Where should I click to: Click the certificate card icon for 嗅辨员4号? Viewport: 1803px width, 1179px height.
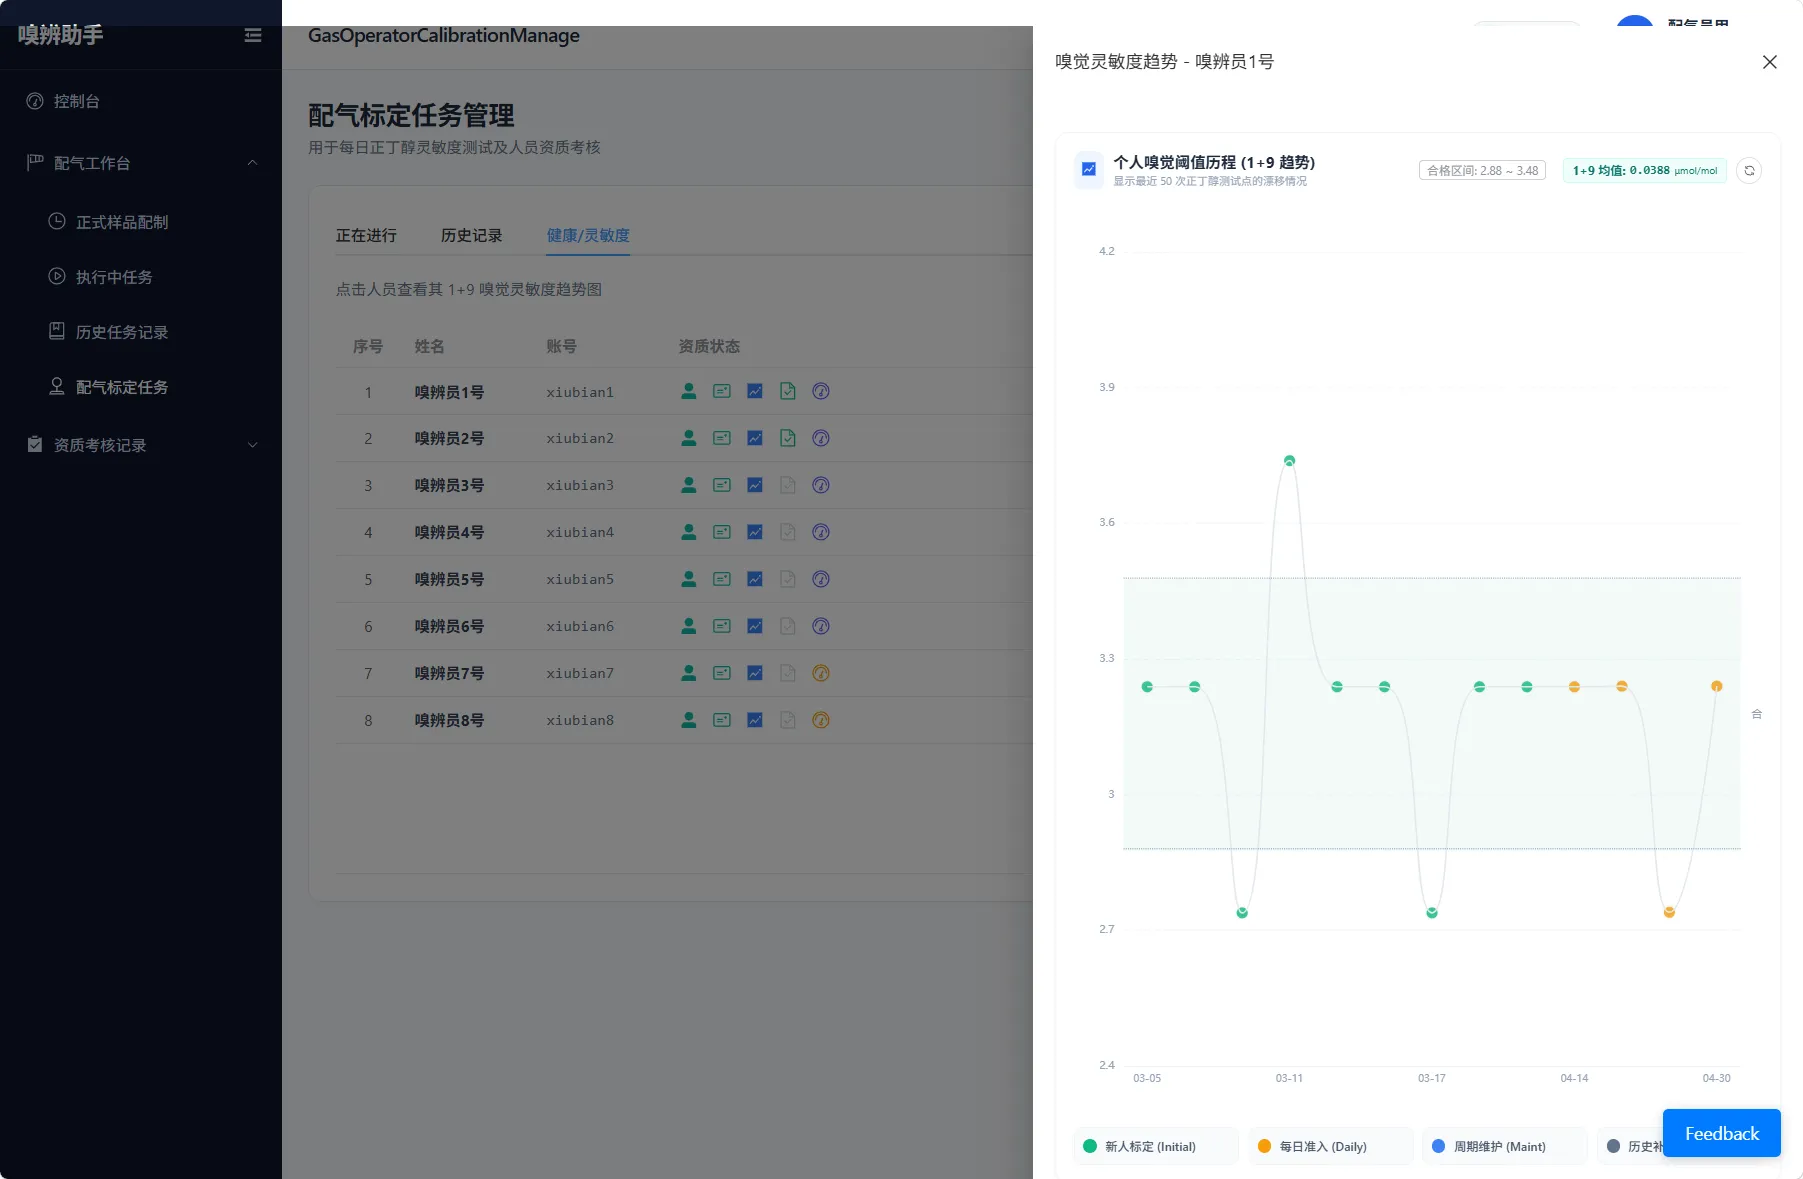pyautogui.click(x=722, y=532)
